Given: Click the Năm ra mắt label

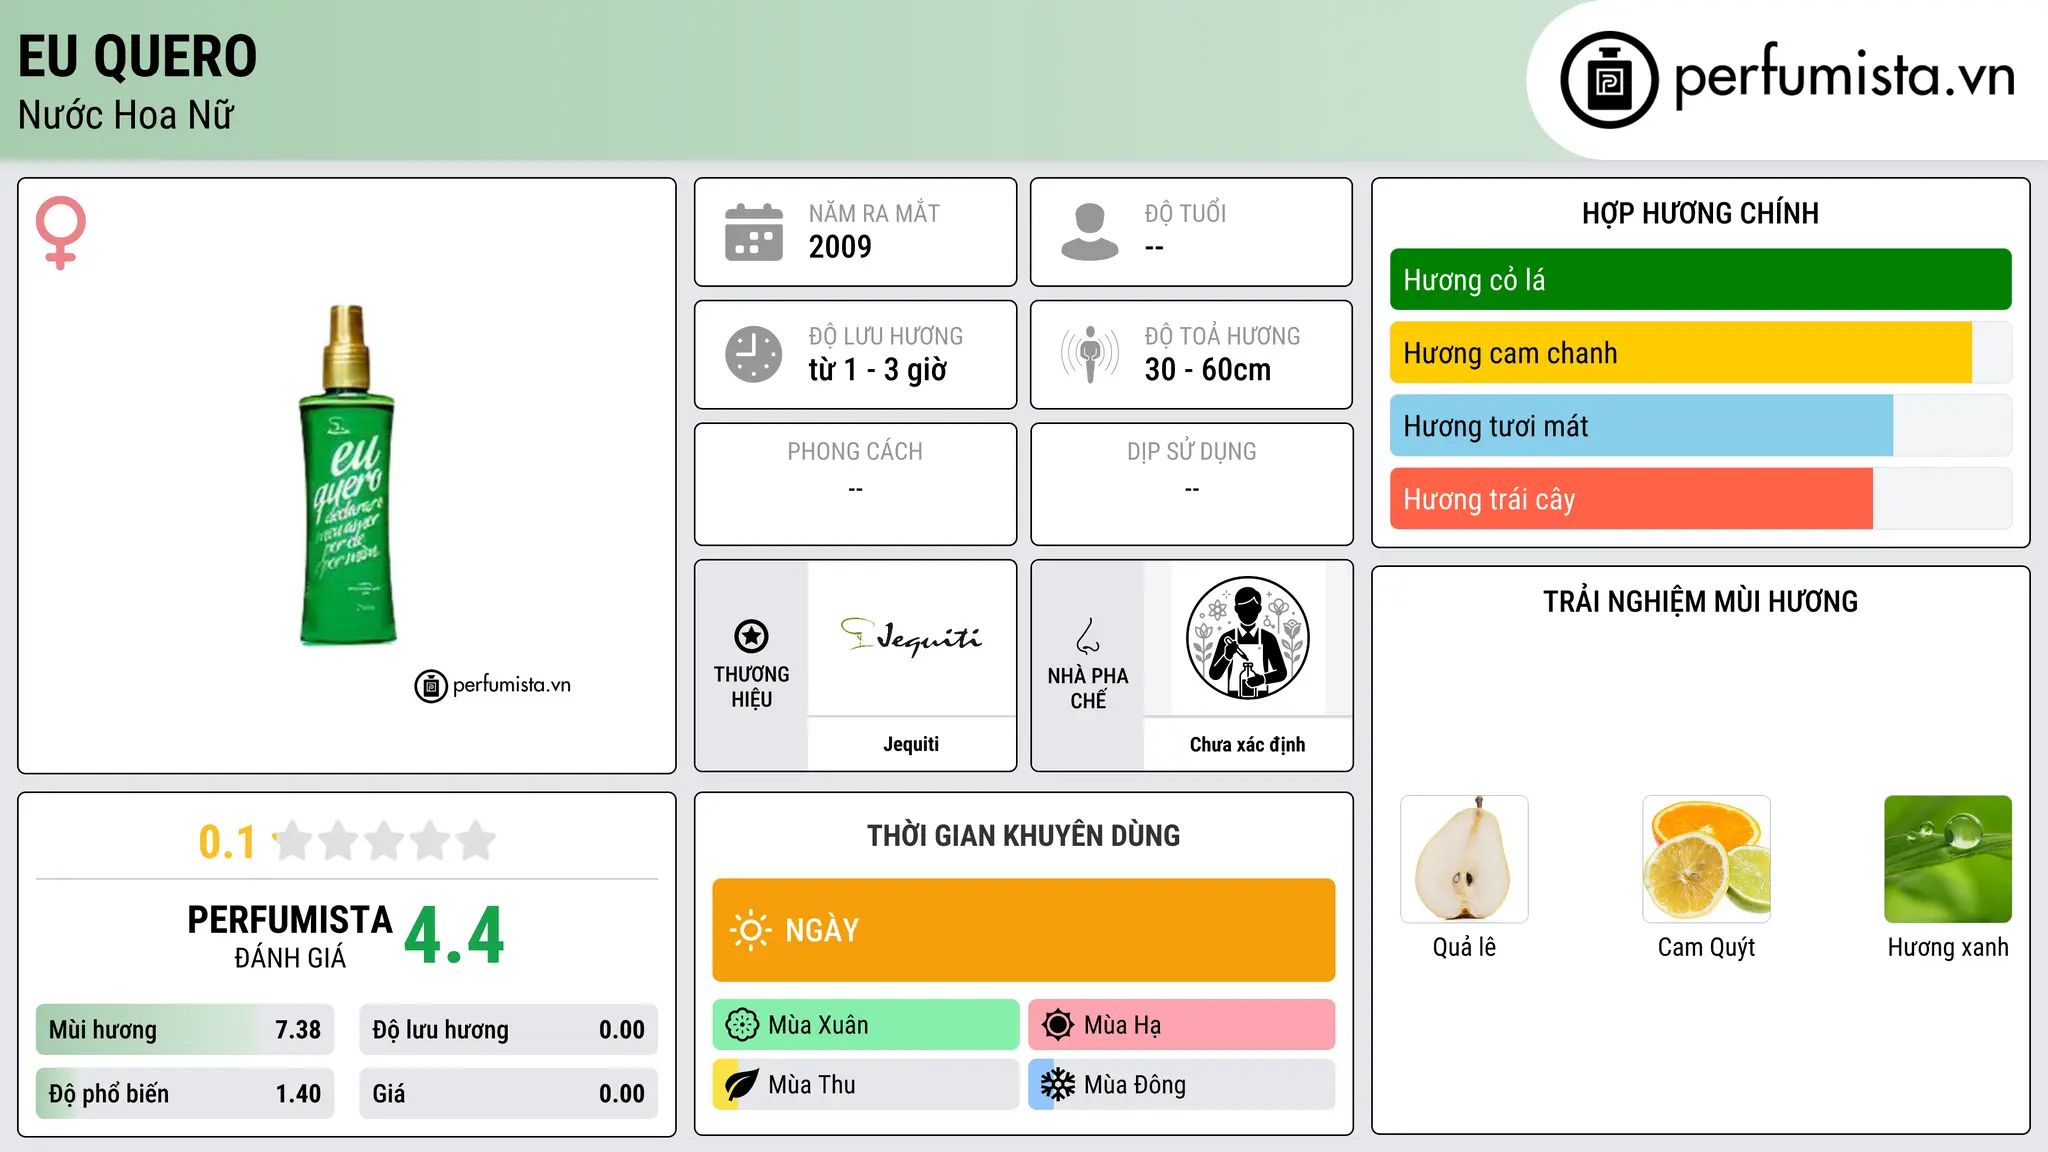Looking at the screenshot, I should pos(874,213).
